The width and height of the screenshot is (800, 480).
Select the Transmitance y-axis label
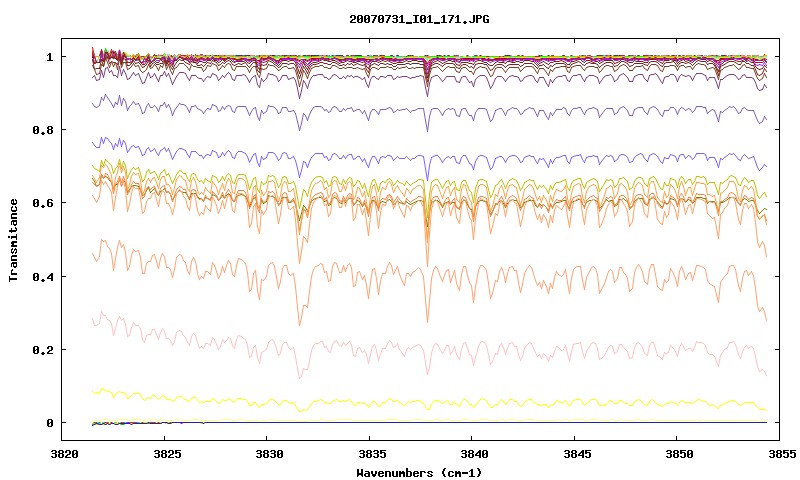pyautogui.click(x=13, y=240)
